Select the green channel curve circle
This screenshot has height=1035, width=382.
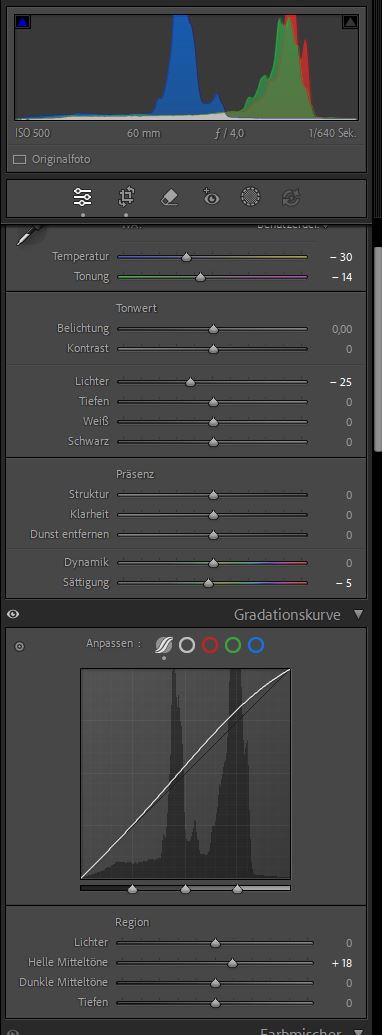coord(233,645)
